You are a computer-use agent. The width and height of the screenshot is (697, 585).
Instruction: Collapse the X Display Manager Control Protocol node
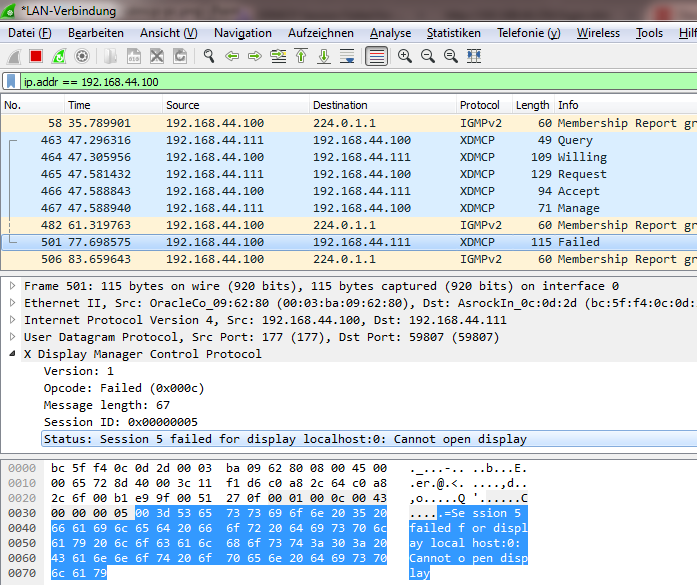[x=12, y=354]
